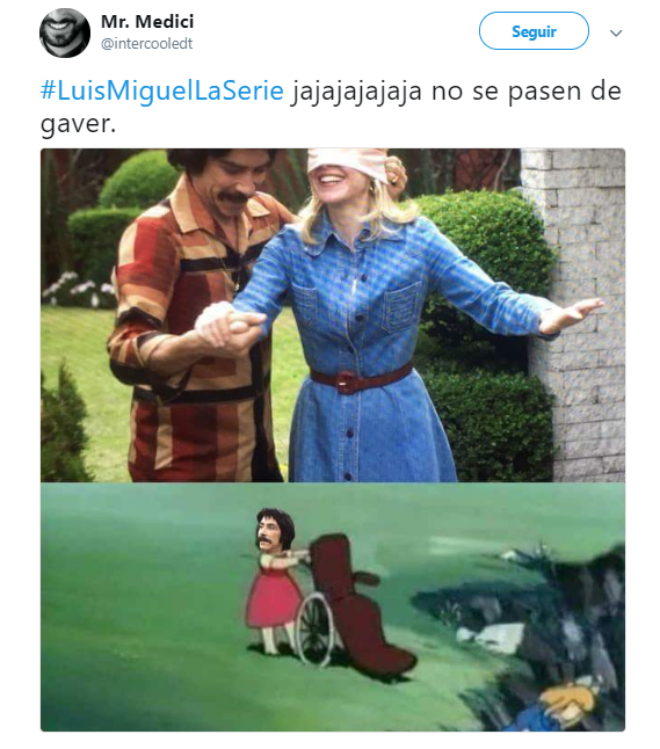Click the 'jajajajajaja' text in the tweet
Viewport: 660px width, 749px height.
(357, 92)
